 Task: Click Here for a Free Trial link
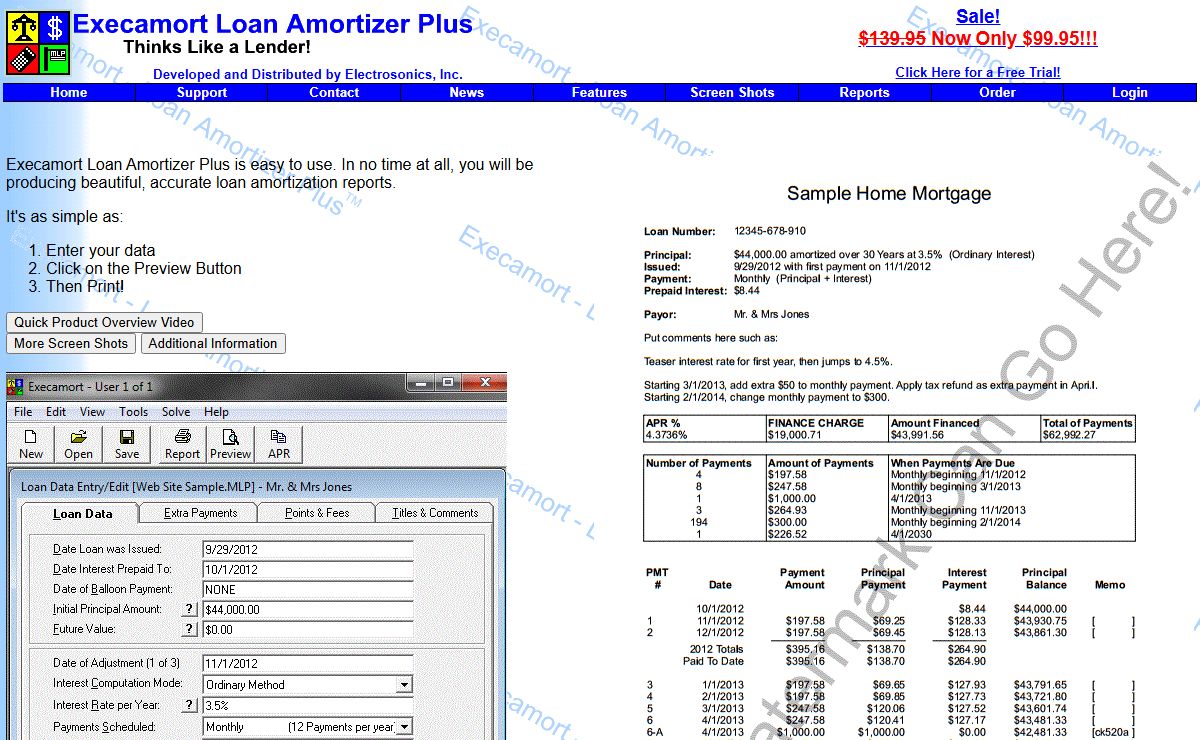pos(978,72)
